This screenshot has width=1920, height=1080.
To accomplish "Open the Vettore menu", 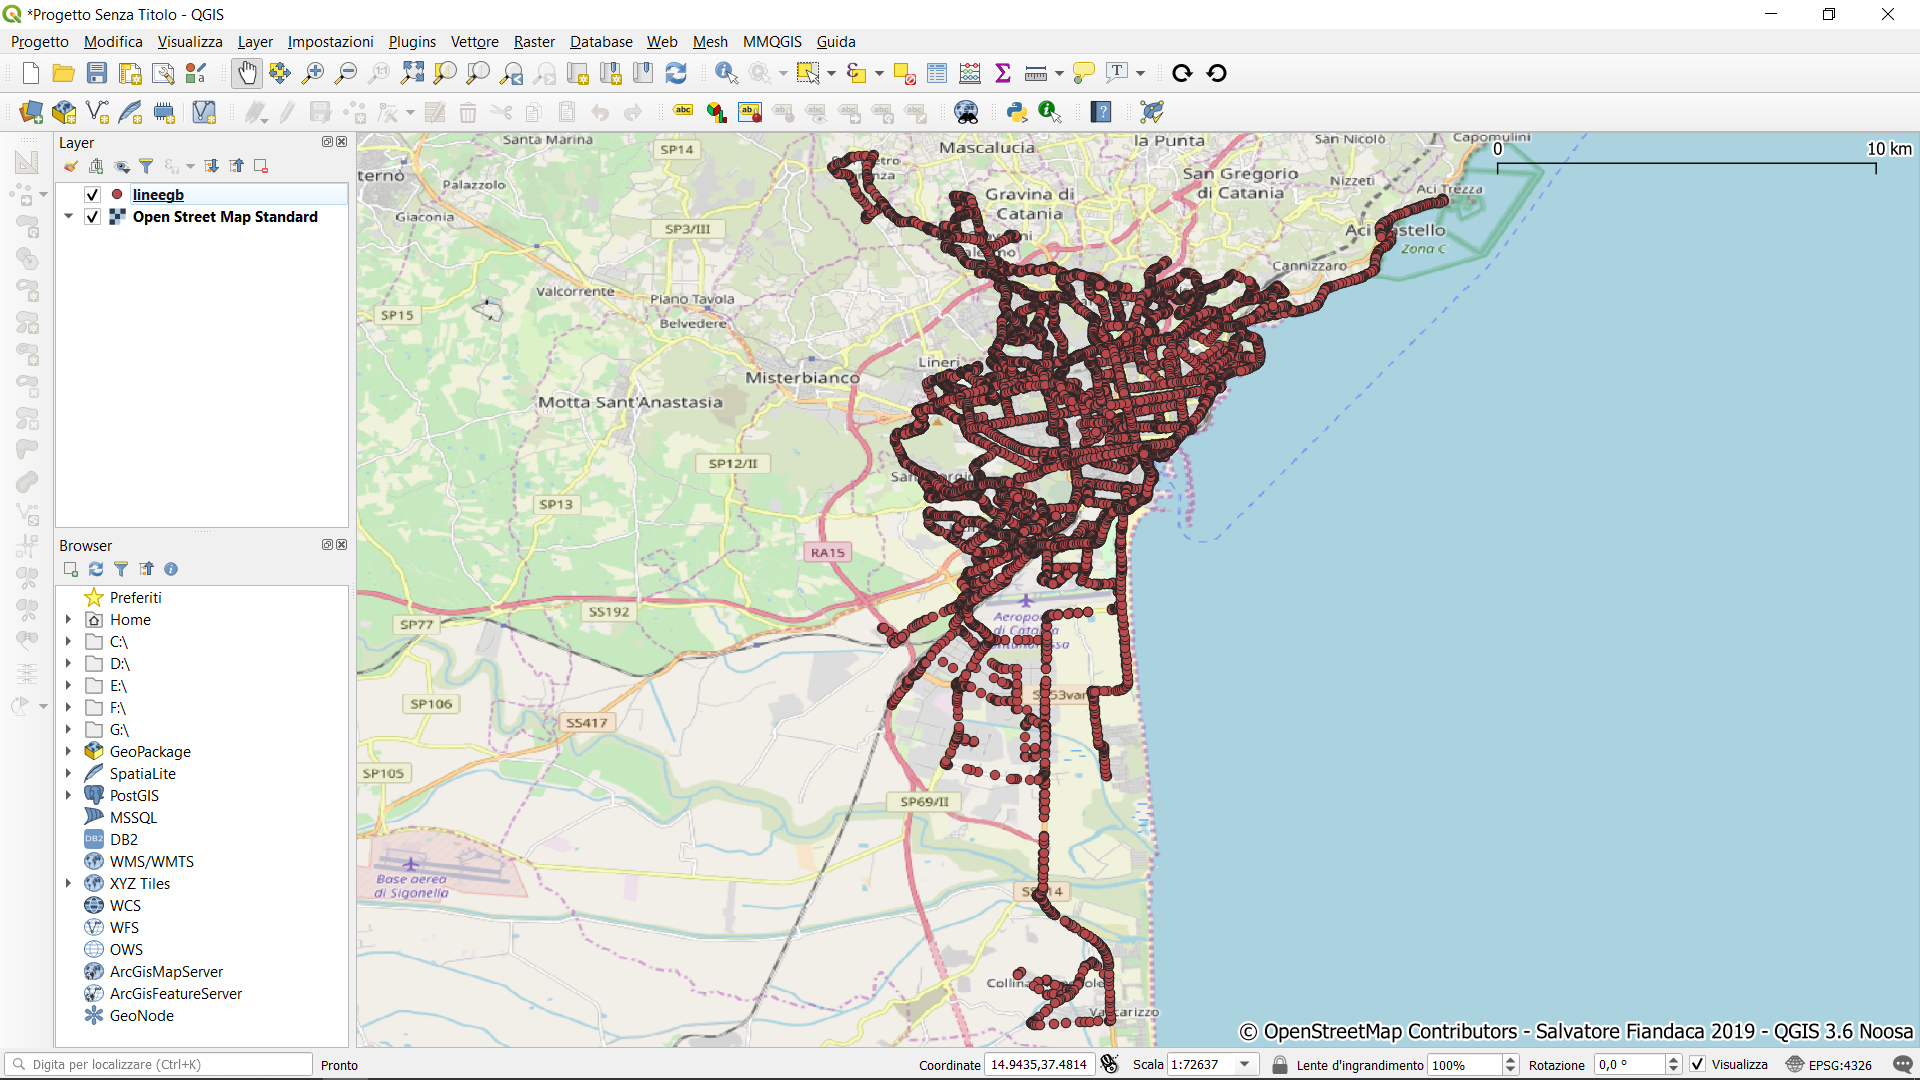I will click(474, 41).
